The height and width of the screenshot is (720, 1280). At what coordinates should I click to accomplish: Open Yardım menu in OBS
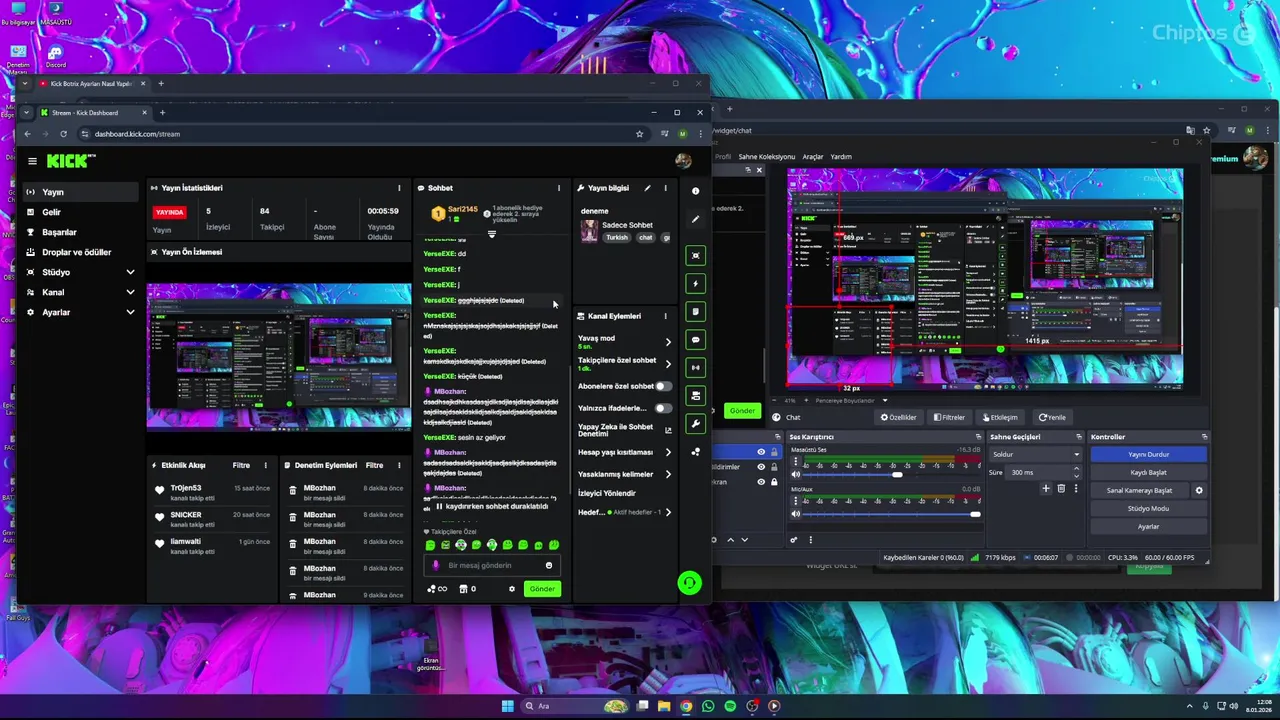point(841,157)
